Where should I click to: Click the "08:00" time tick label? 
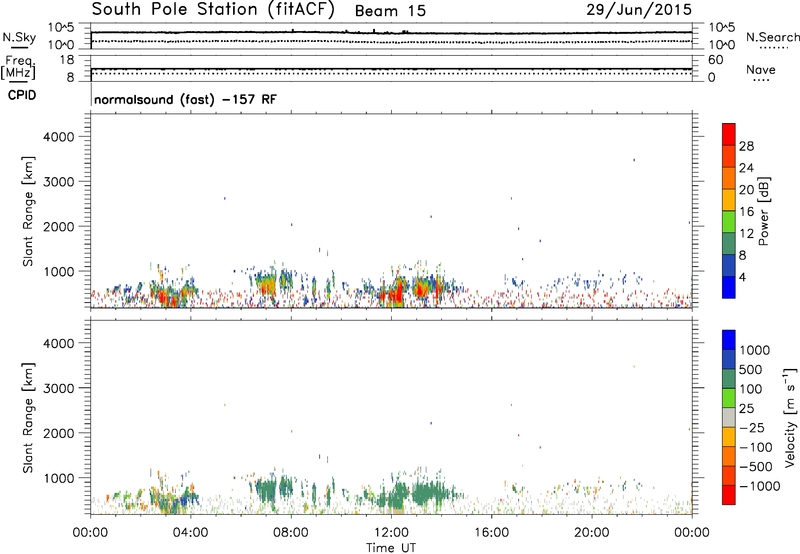291,533
